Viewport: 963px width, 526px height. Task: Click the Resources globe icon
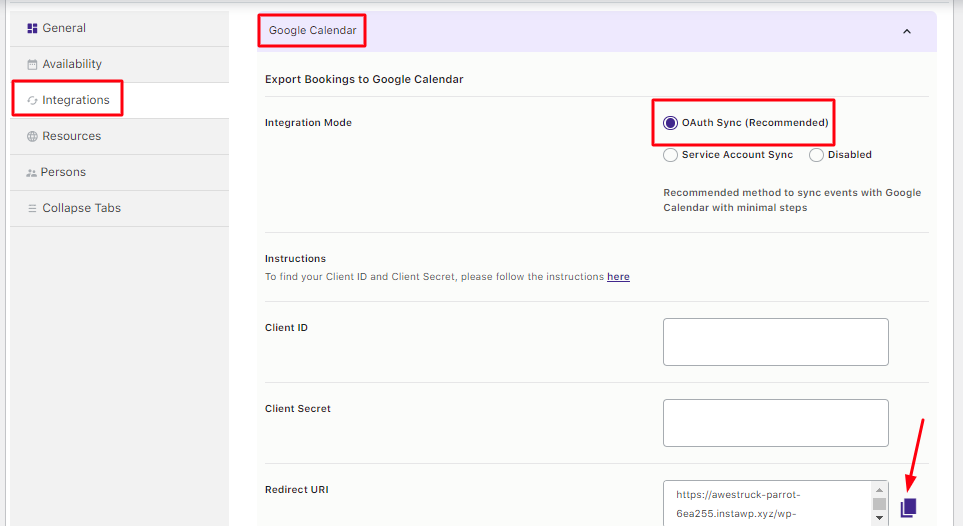33,136
